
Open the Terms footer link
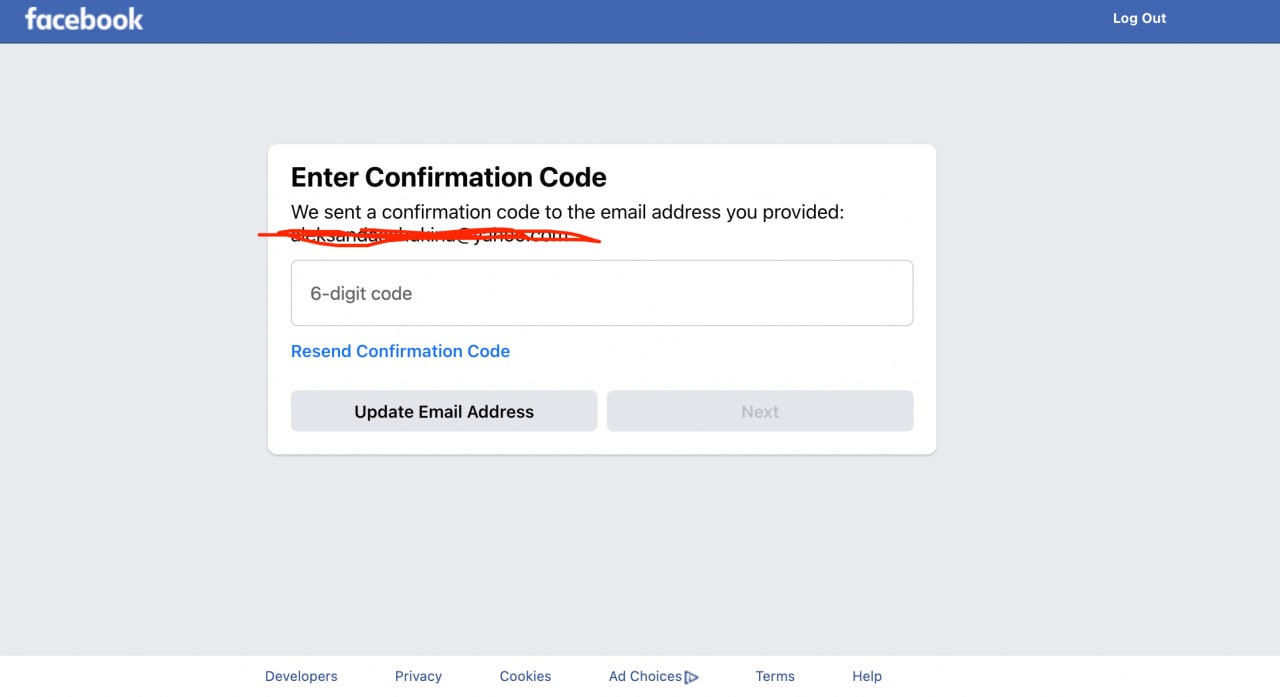tap(775, 676)
